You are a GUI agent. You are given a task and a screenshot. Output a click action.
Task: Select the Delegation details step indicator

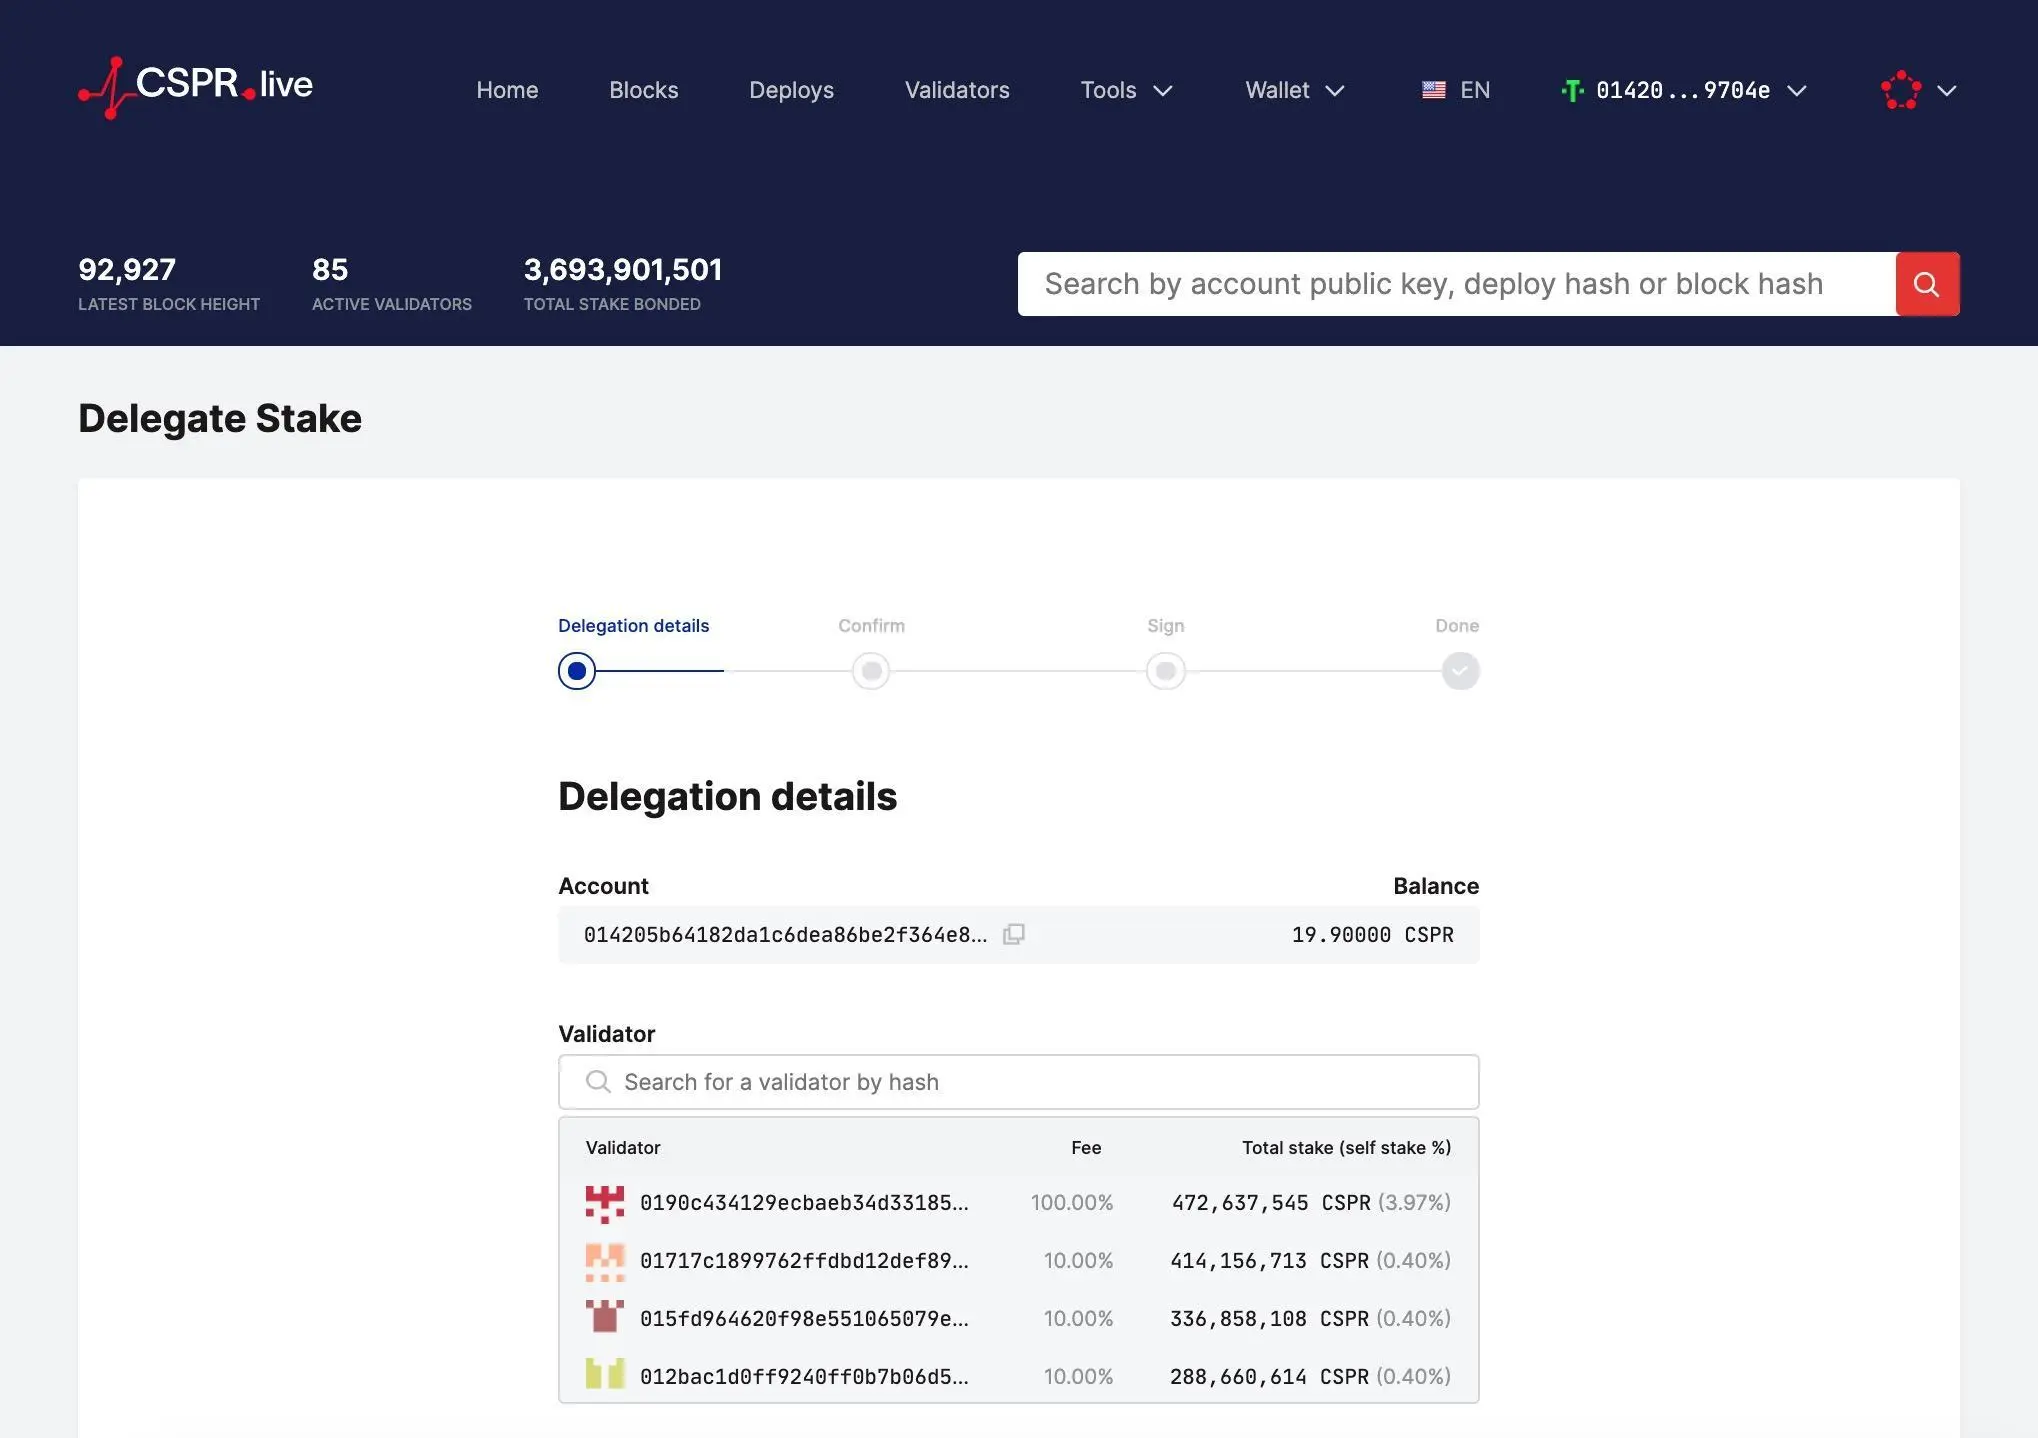point(577,670)
